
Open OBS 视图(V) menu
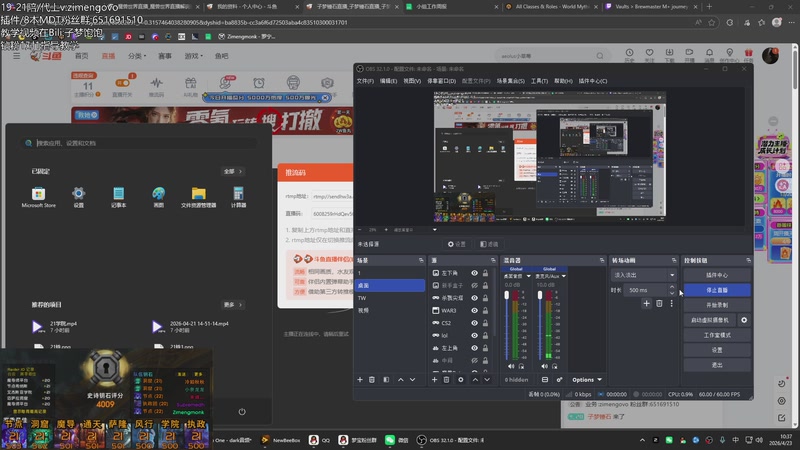point(412,81)
